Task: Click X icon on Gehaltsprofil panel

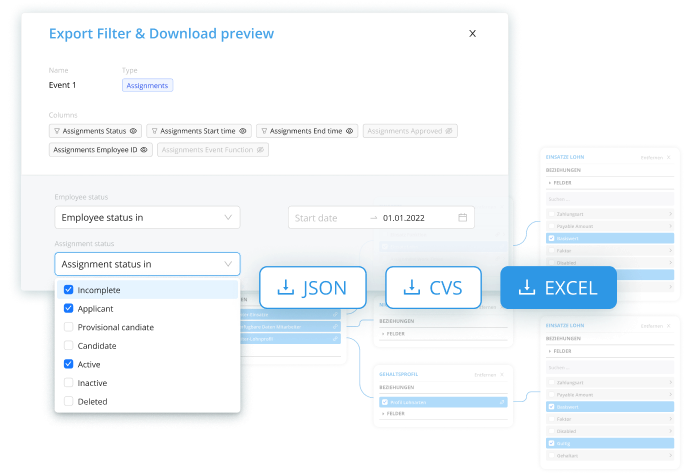Action: click(x=502, y=375)
